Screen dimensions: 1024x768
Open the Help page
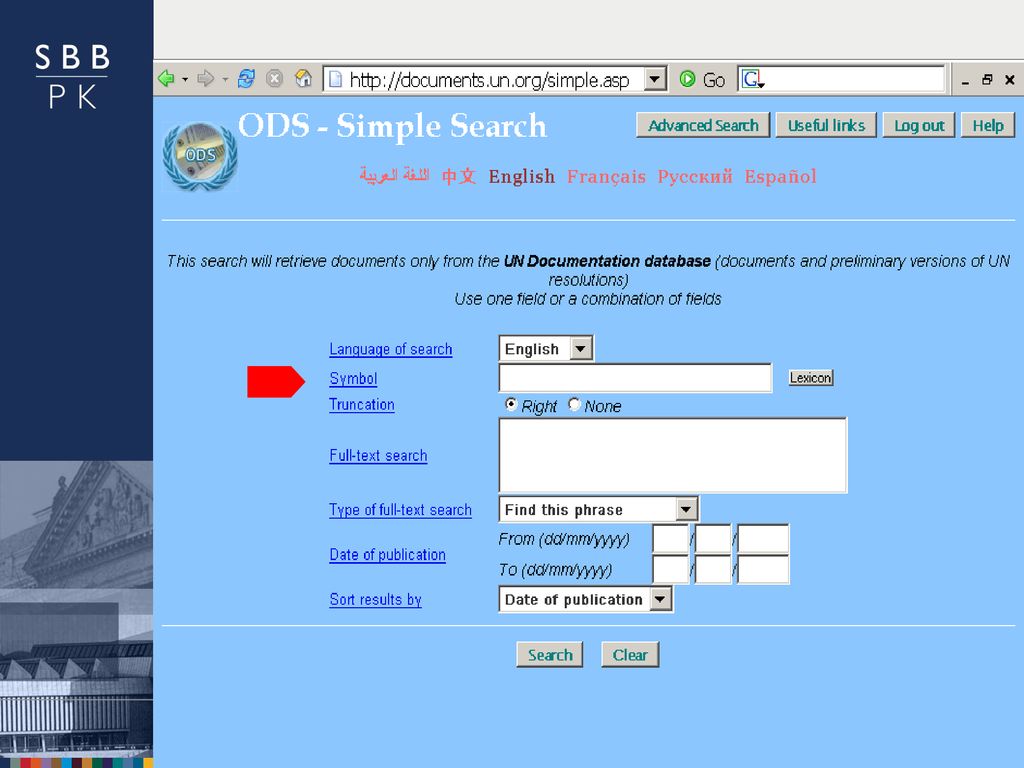pyautogui.click(x=987, y=125)
